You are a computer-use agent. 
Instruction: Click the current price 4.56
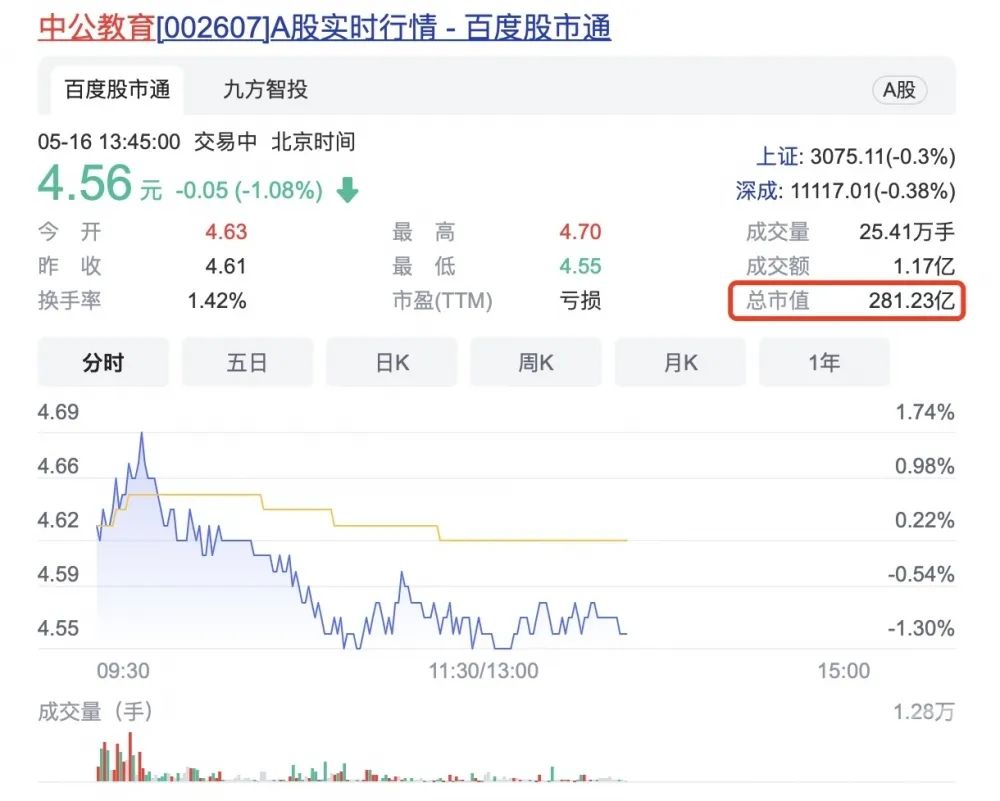(x=85, y=183)
